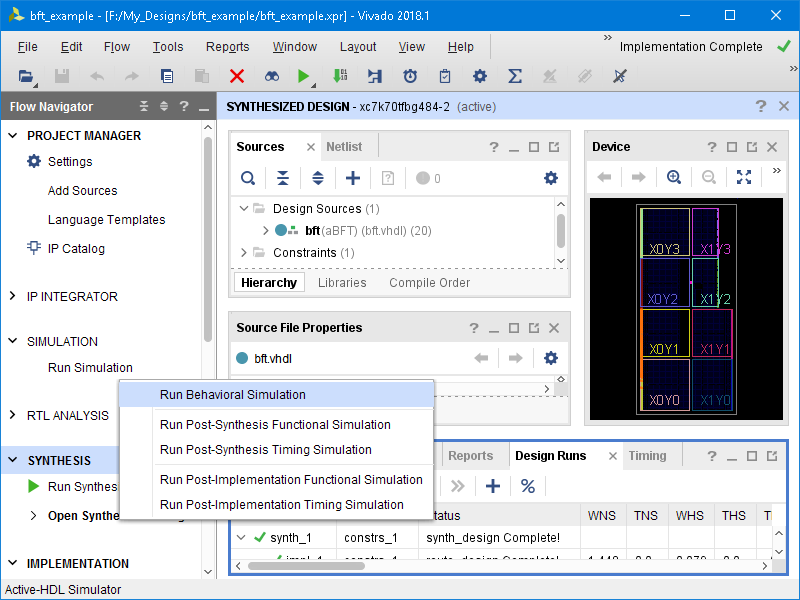Click the WNS column header
Image resolution: width=800 pixels, height=600 pixels.
pos(602,516)
